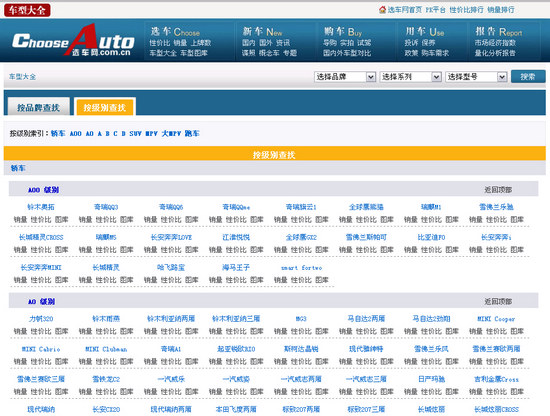
Task: Open the MINI Clubman model link
Action: [106, 349]
